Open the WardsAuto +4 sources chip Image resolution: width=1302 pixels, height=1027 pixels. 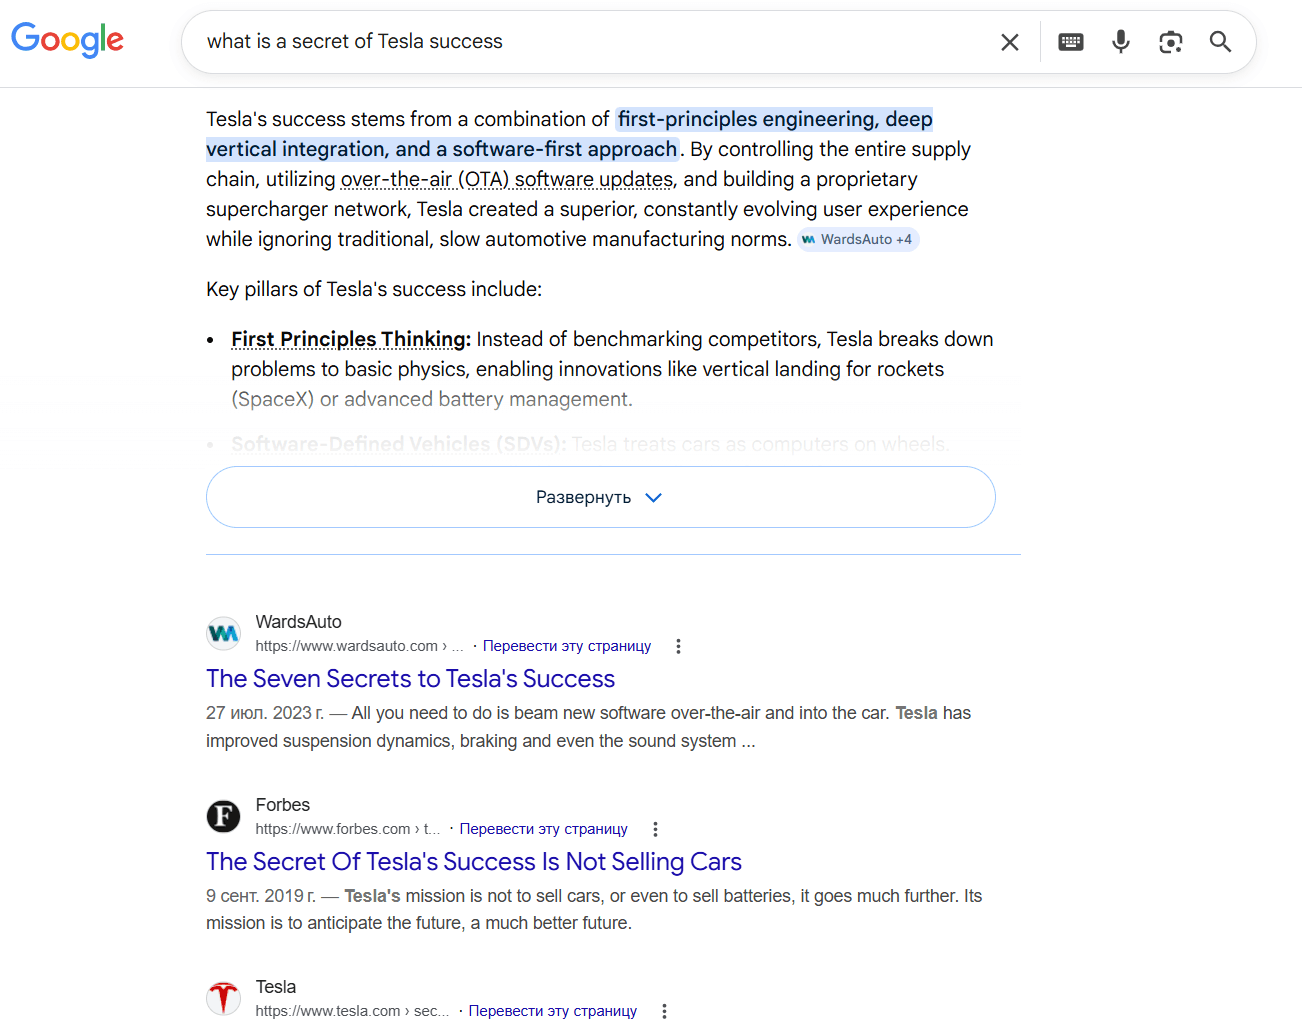coord(858,240)
